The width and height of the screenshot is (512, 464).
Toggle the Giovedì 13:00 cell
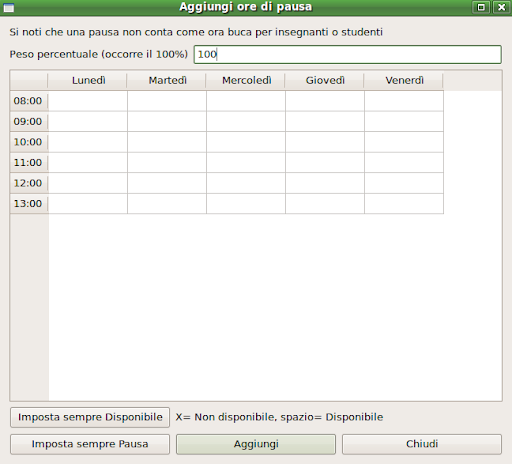point(325,204)
